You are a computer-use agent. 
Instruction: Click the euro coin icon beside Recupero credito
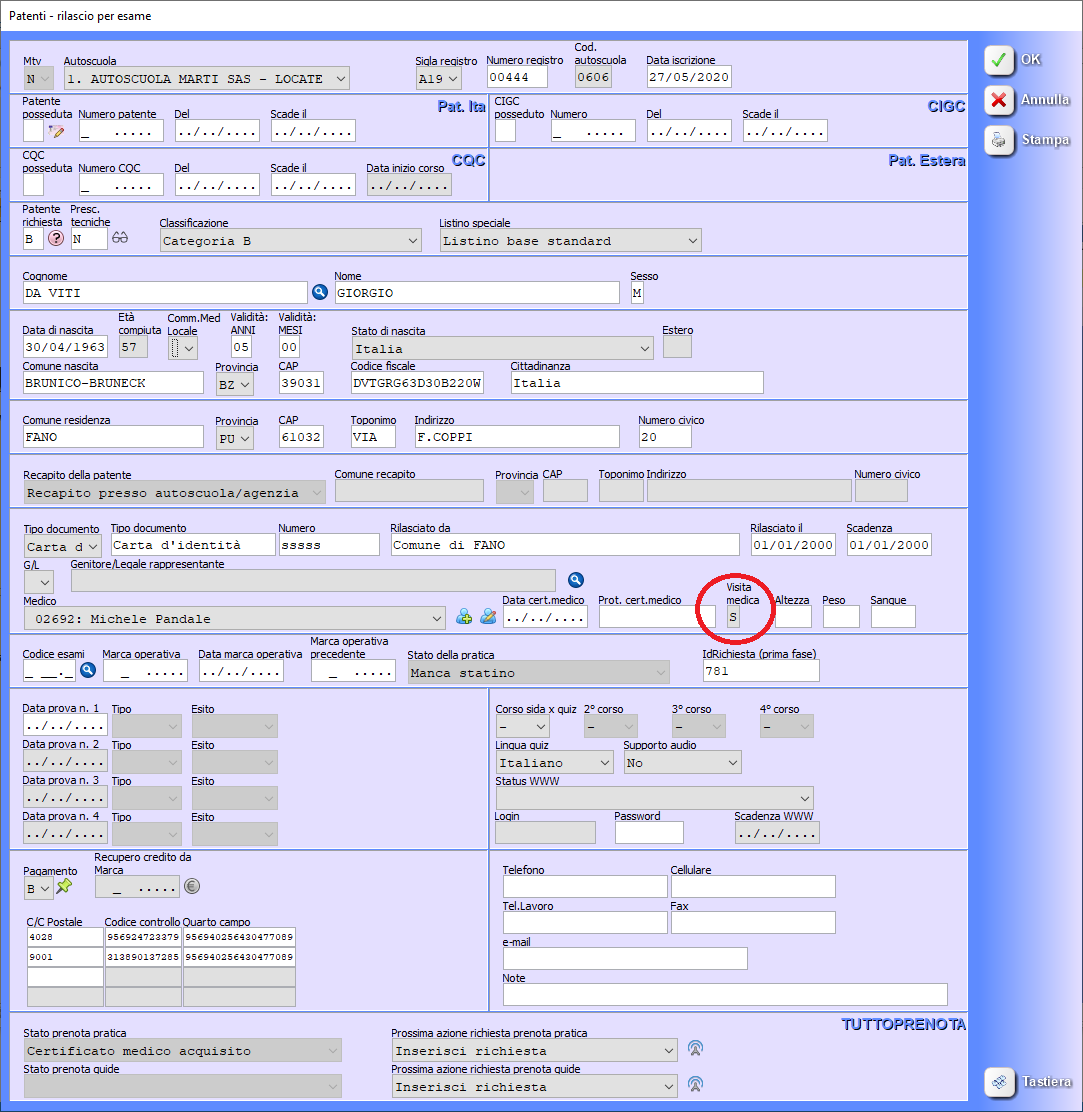point(192,886)
